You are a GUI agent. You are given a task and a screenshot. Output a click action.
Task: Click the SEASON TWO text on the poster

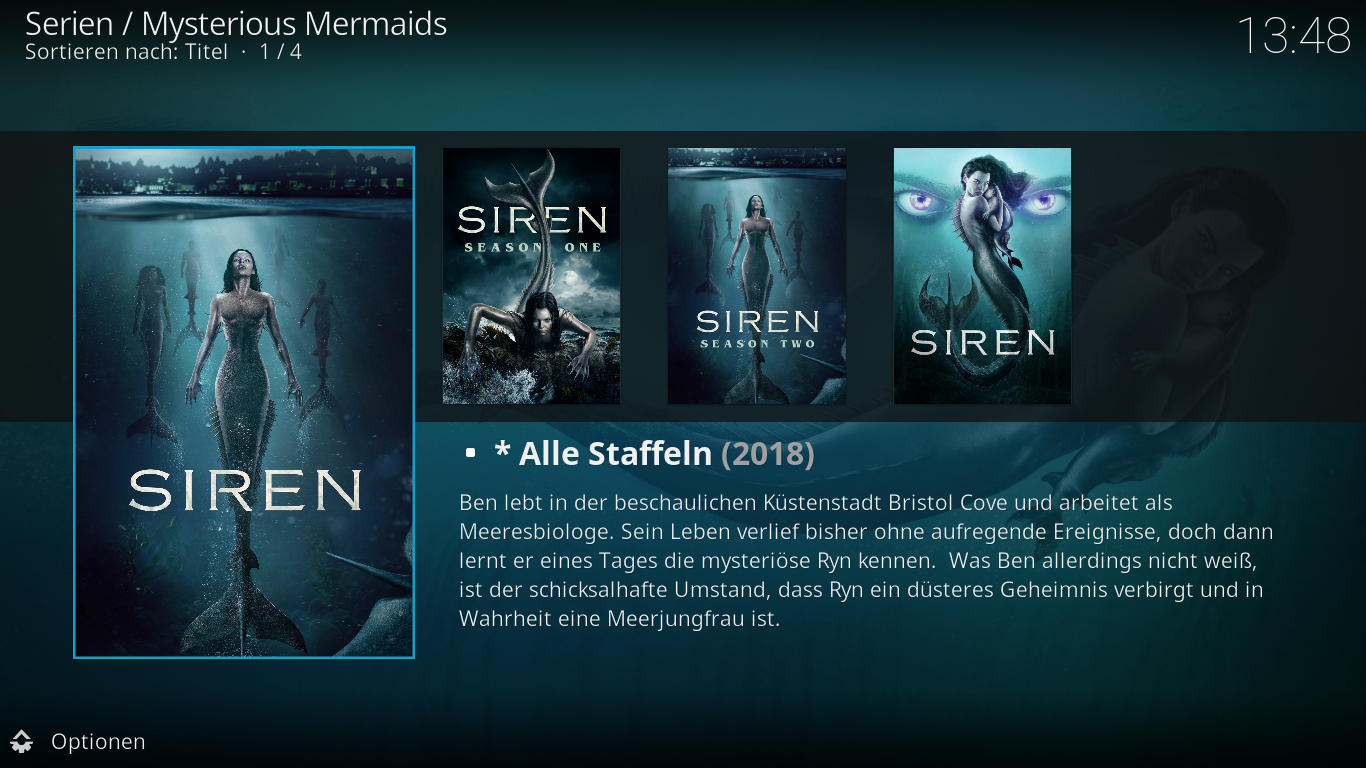757,344
